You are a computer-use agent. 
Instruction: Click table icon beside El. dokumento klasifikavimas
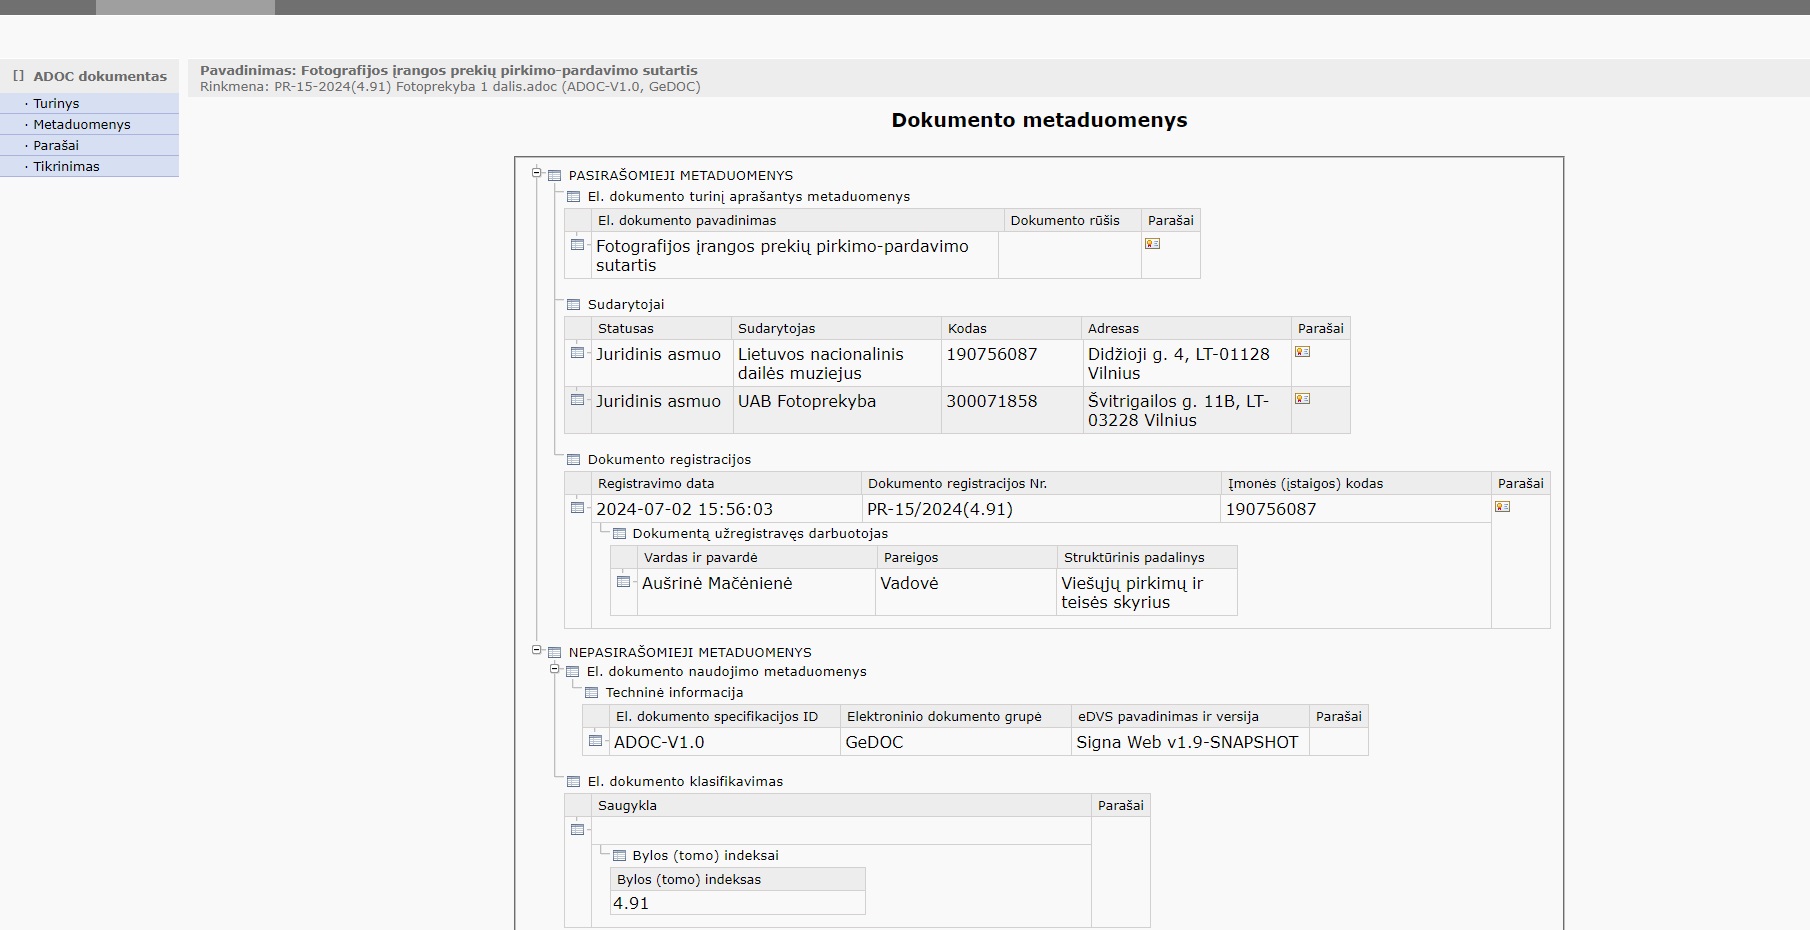pos(573,782)
